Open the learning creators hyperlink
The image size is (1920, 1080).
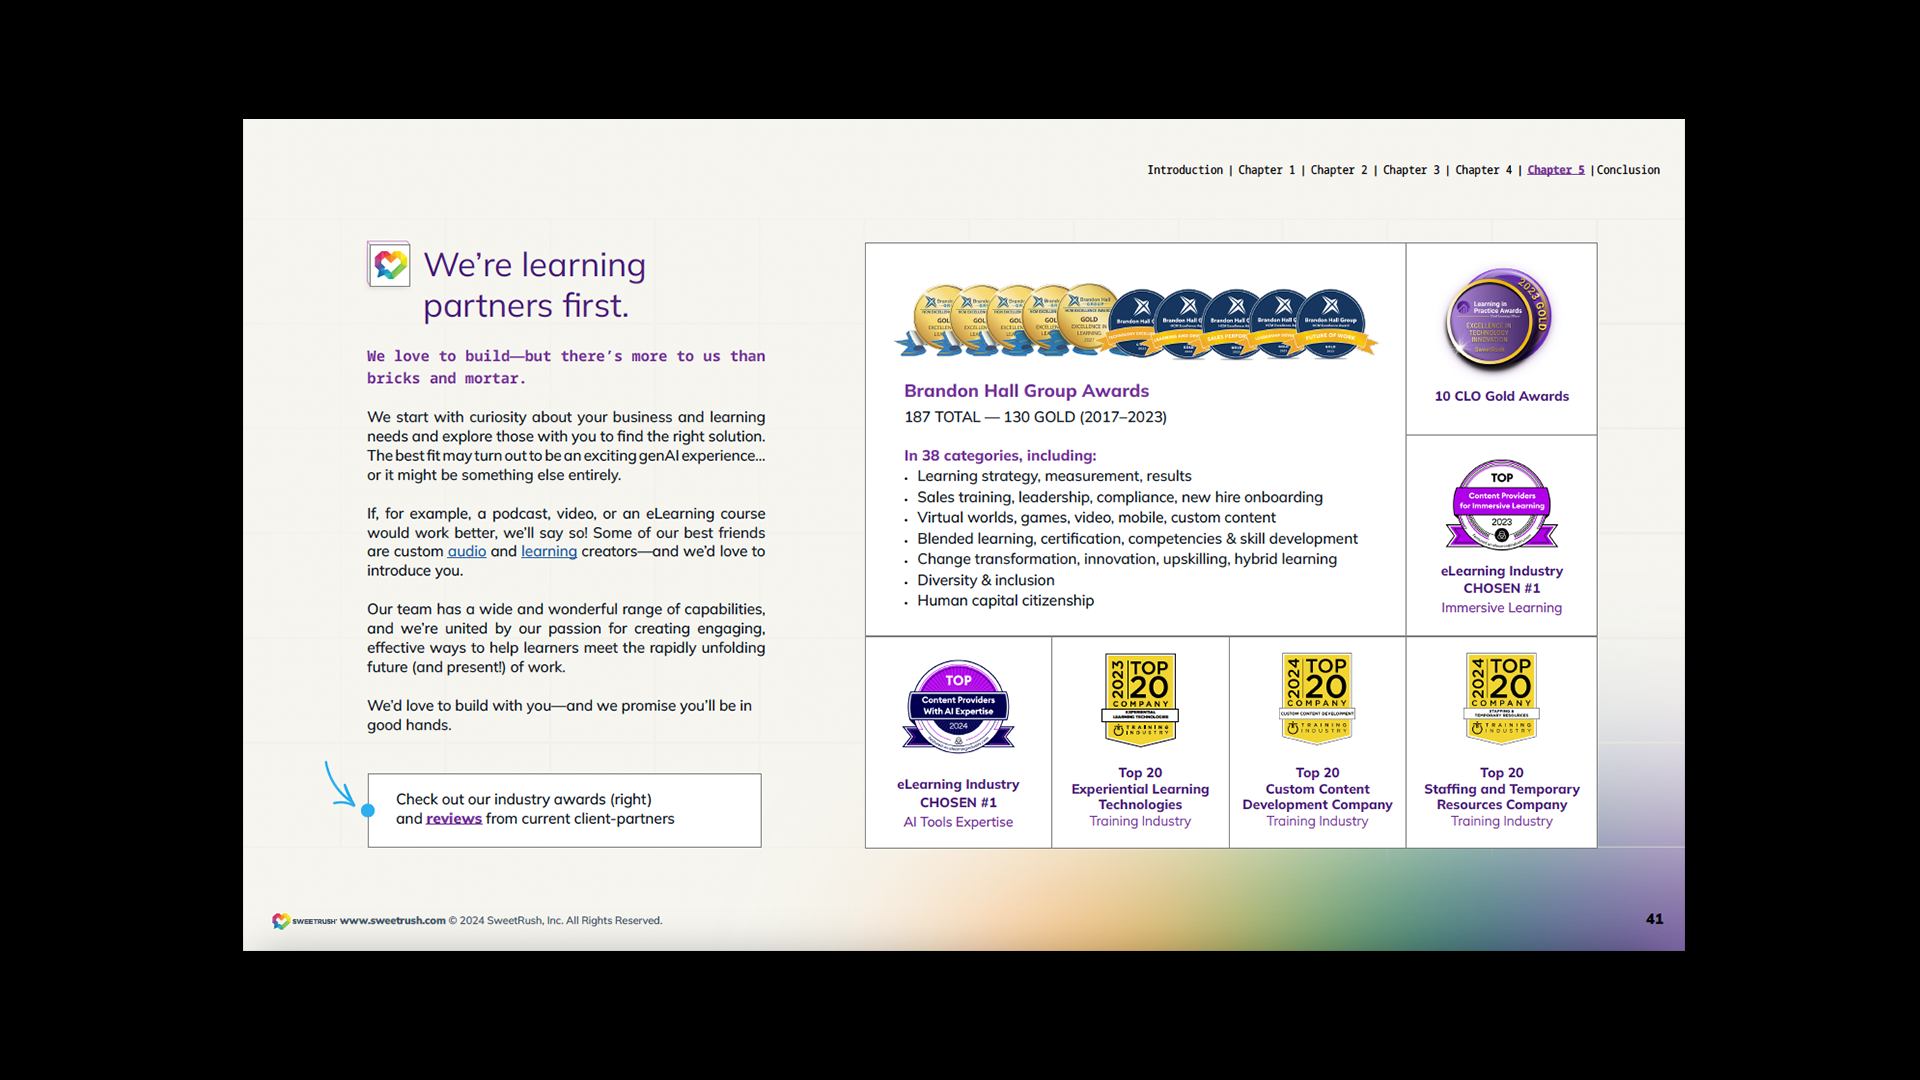tap(548, 552)
